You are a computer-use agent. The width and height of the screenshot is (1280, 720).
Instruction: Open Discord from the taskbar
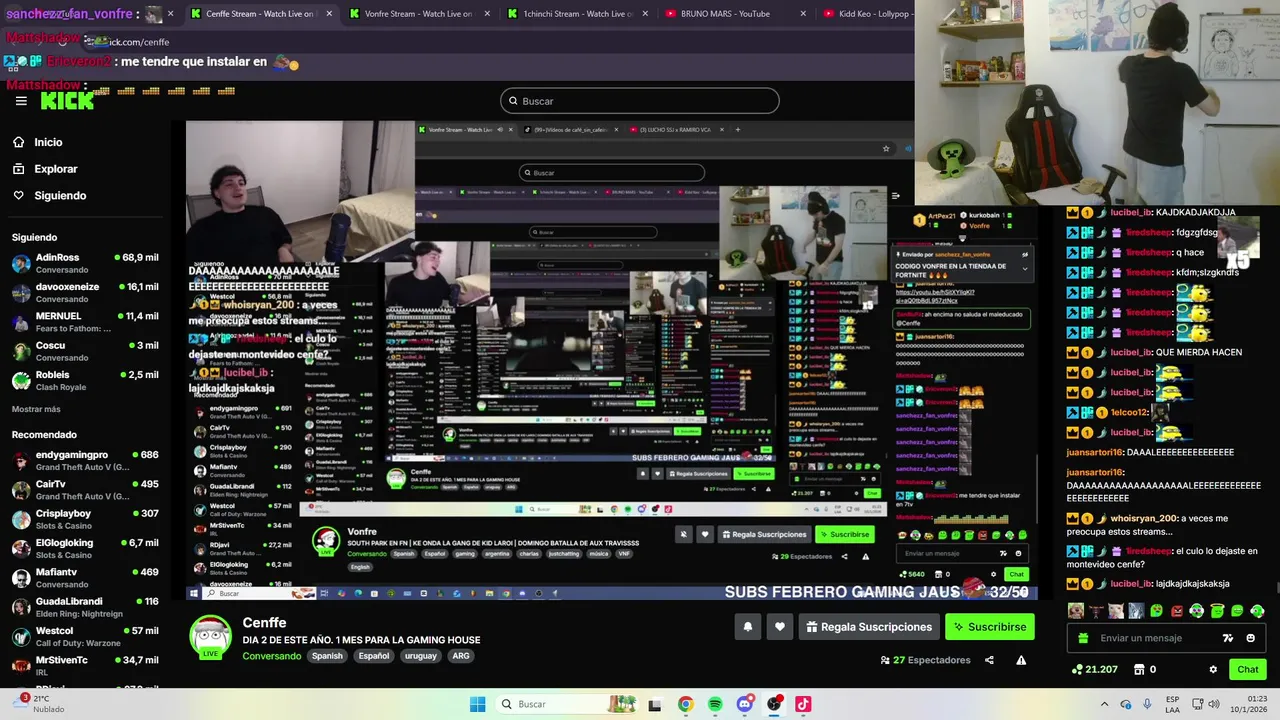point(744,704)
